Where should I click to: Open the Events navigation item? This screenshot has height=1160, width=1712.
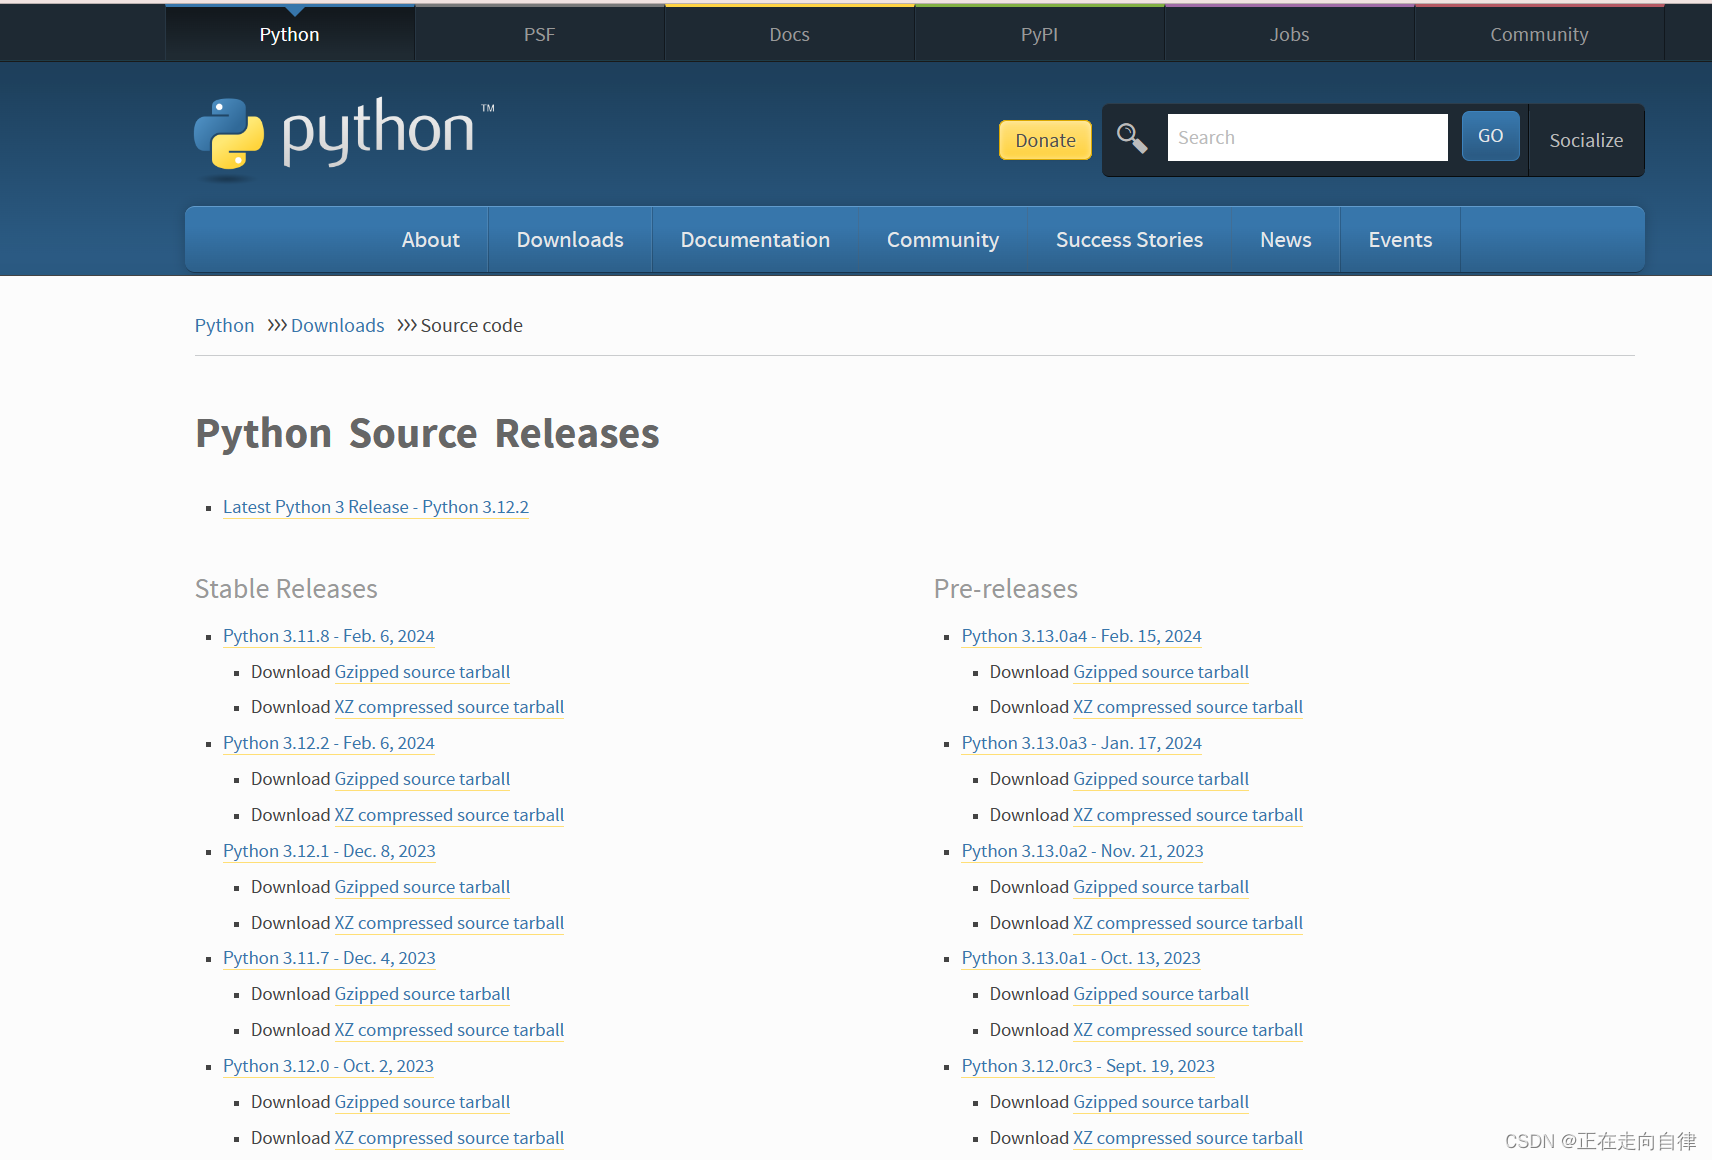[x=1399, y=240]
